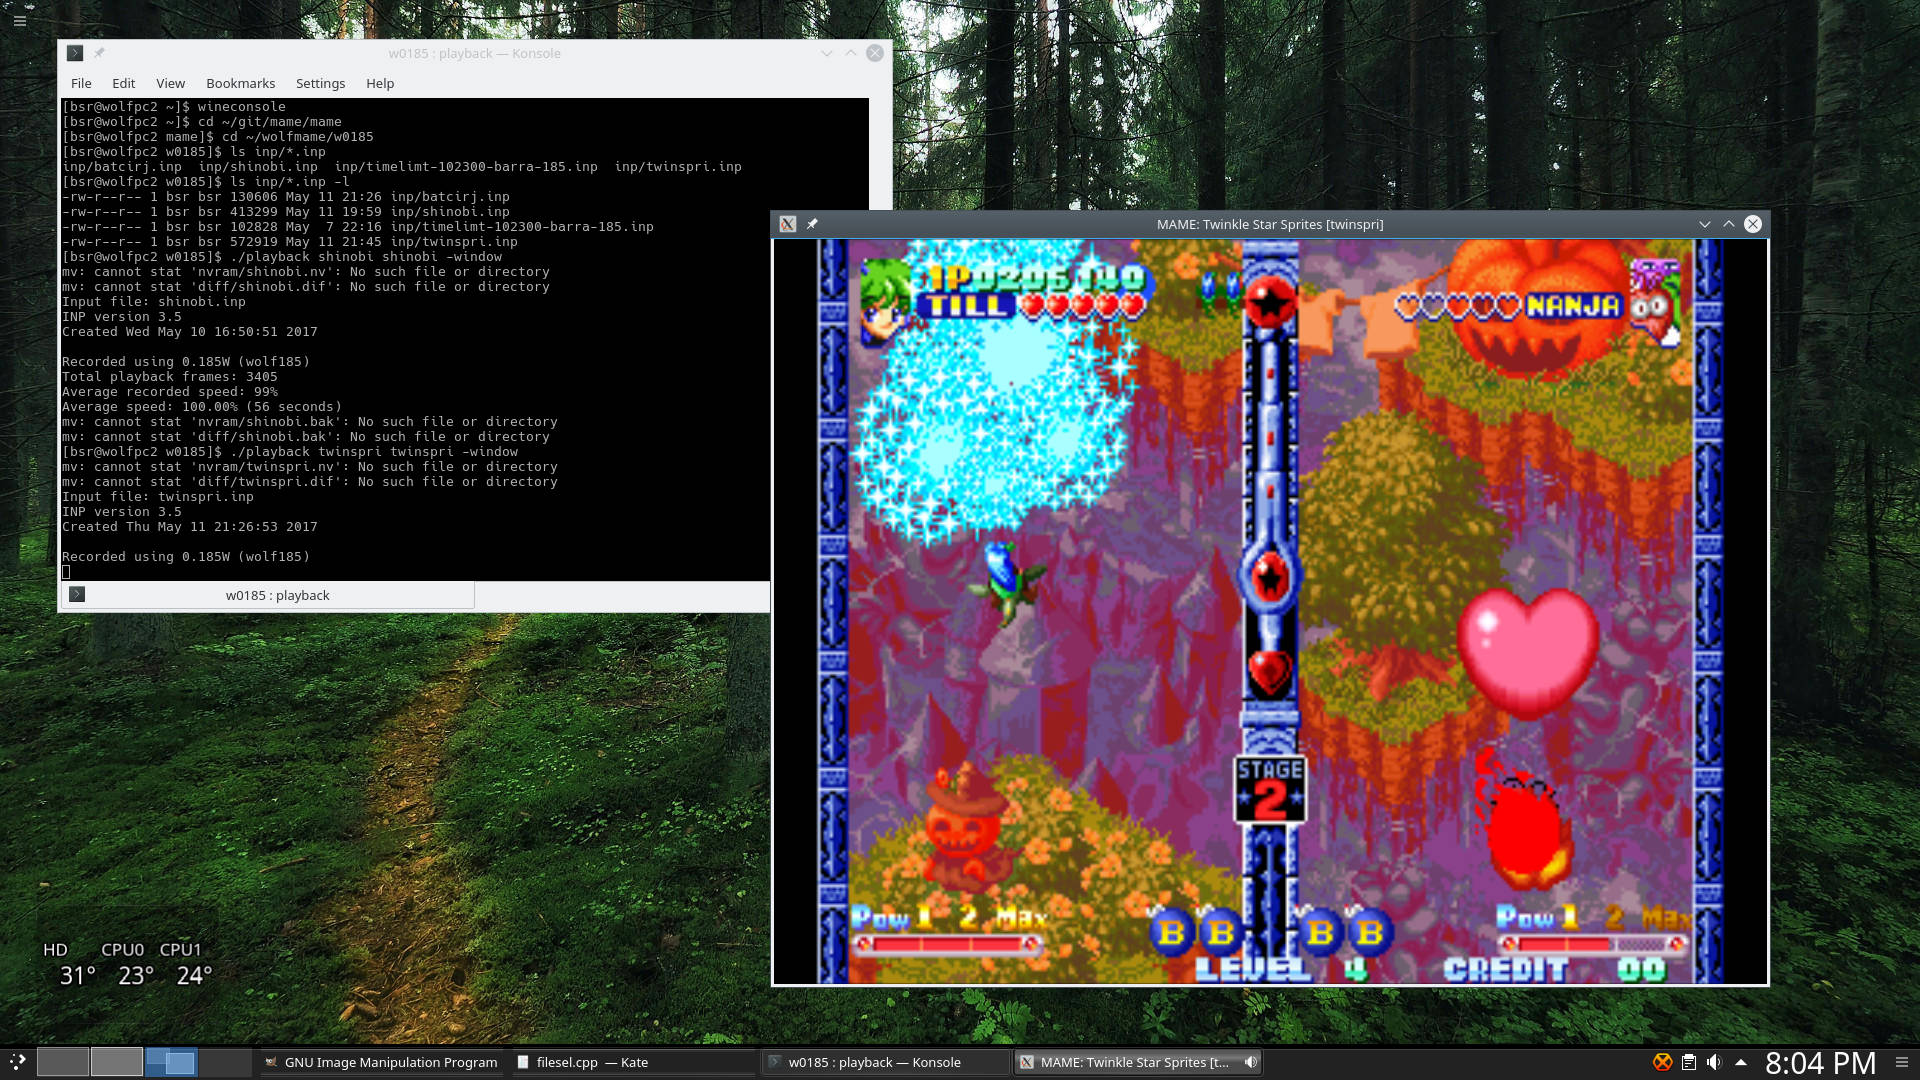Click the CPU0 temperature reading 23°
1920x1080 pixels.
pos(136,975)
